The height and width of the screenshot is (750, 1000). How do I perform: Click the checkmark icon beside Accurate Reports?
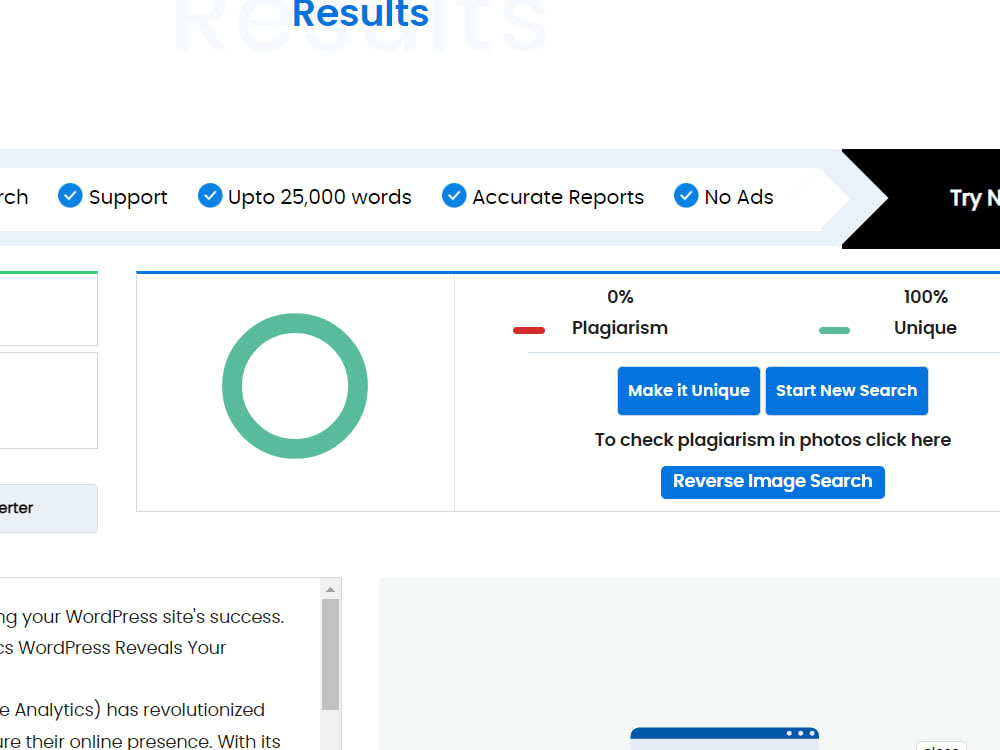click(x=454, y=196)
